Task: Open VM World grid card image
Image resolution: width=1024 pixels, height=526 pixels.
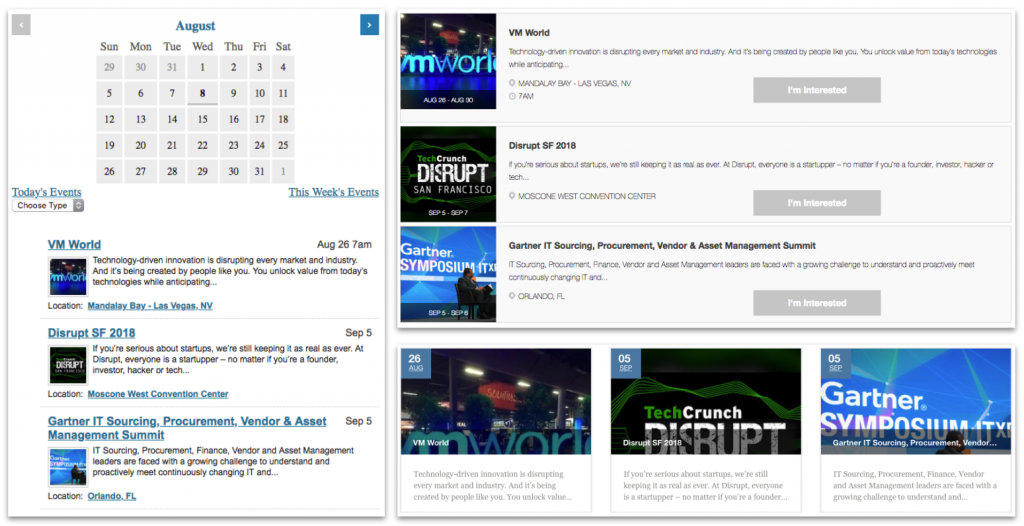Action: point(496,401)
